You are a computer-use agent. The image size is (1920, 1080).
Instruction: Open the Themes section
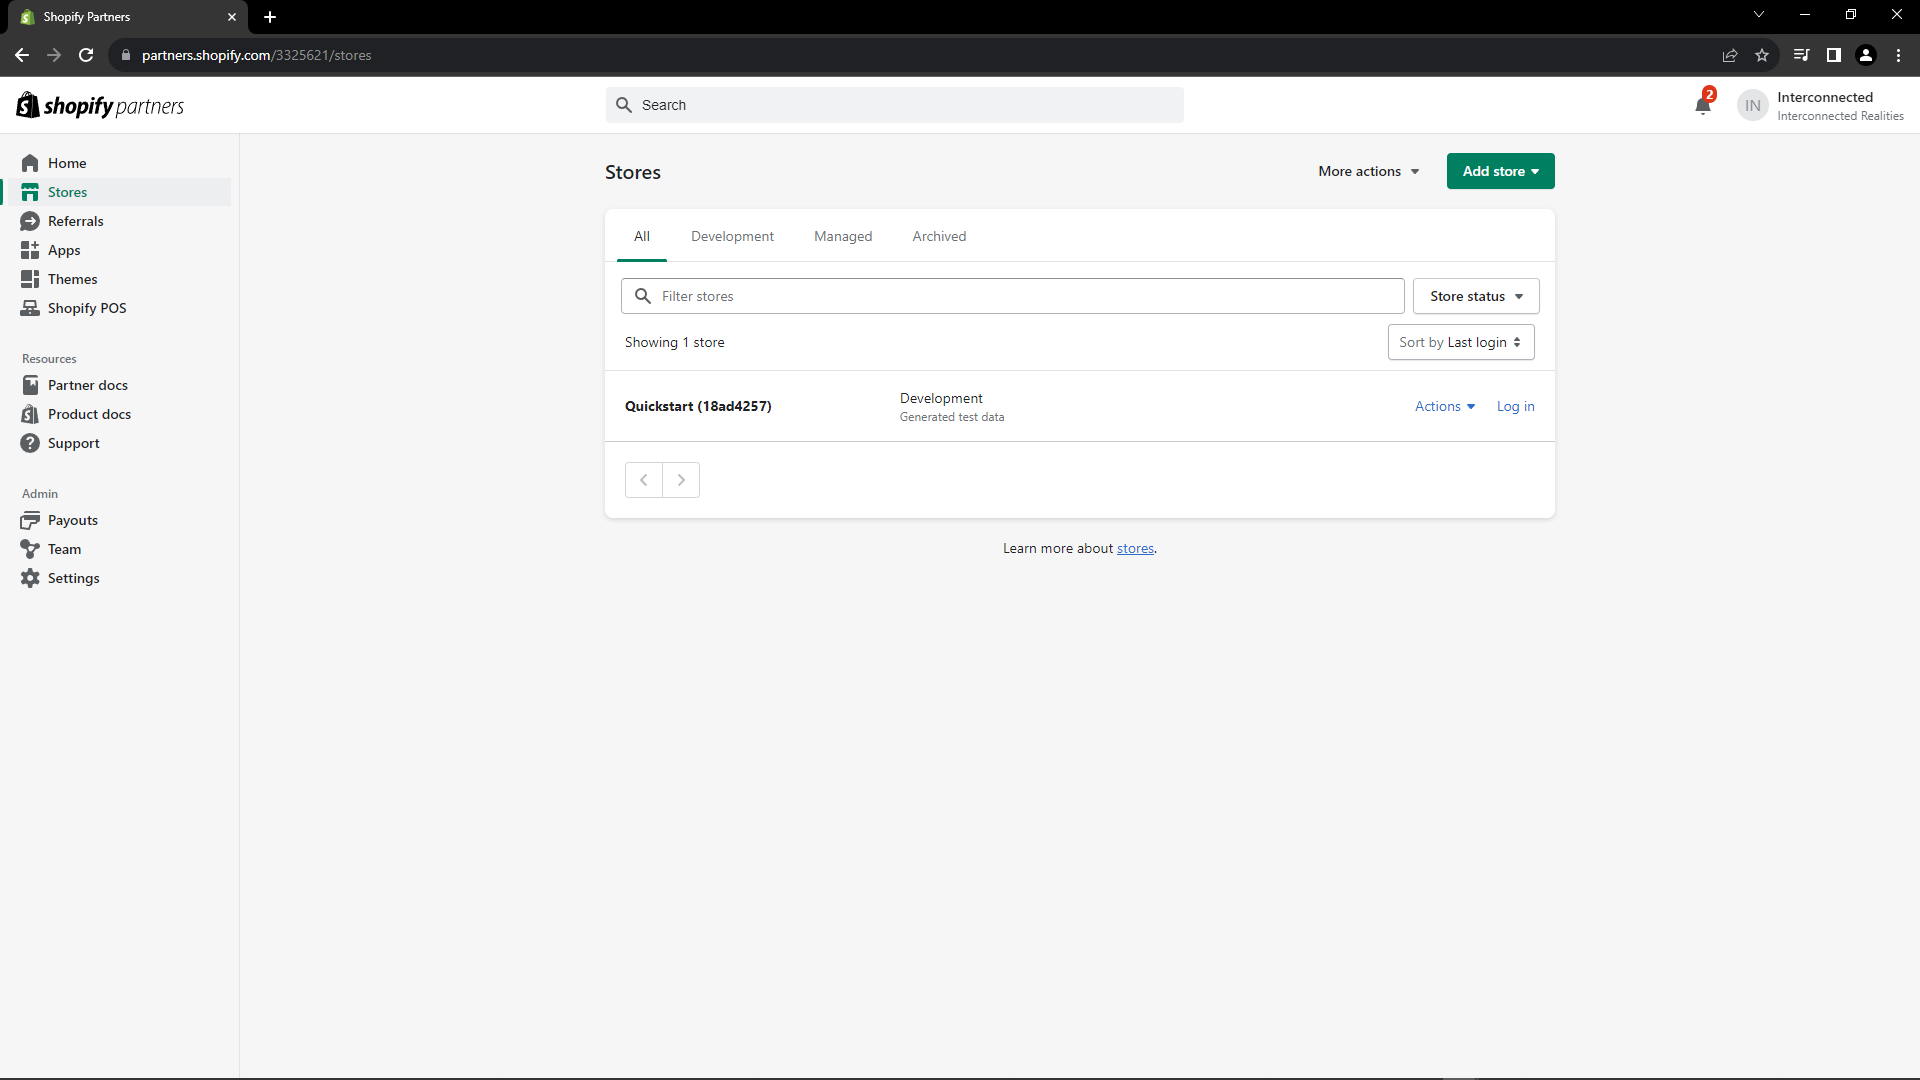(x=71, y=279)
